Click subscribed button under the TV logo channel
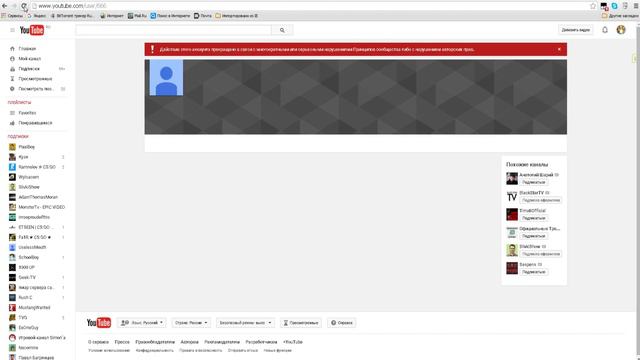This screenshot has width=640, height=360. [x=541, y=200]
